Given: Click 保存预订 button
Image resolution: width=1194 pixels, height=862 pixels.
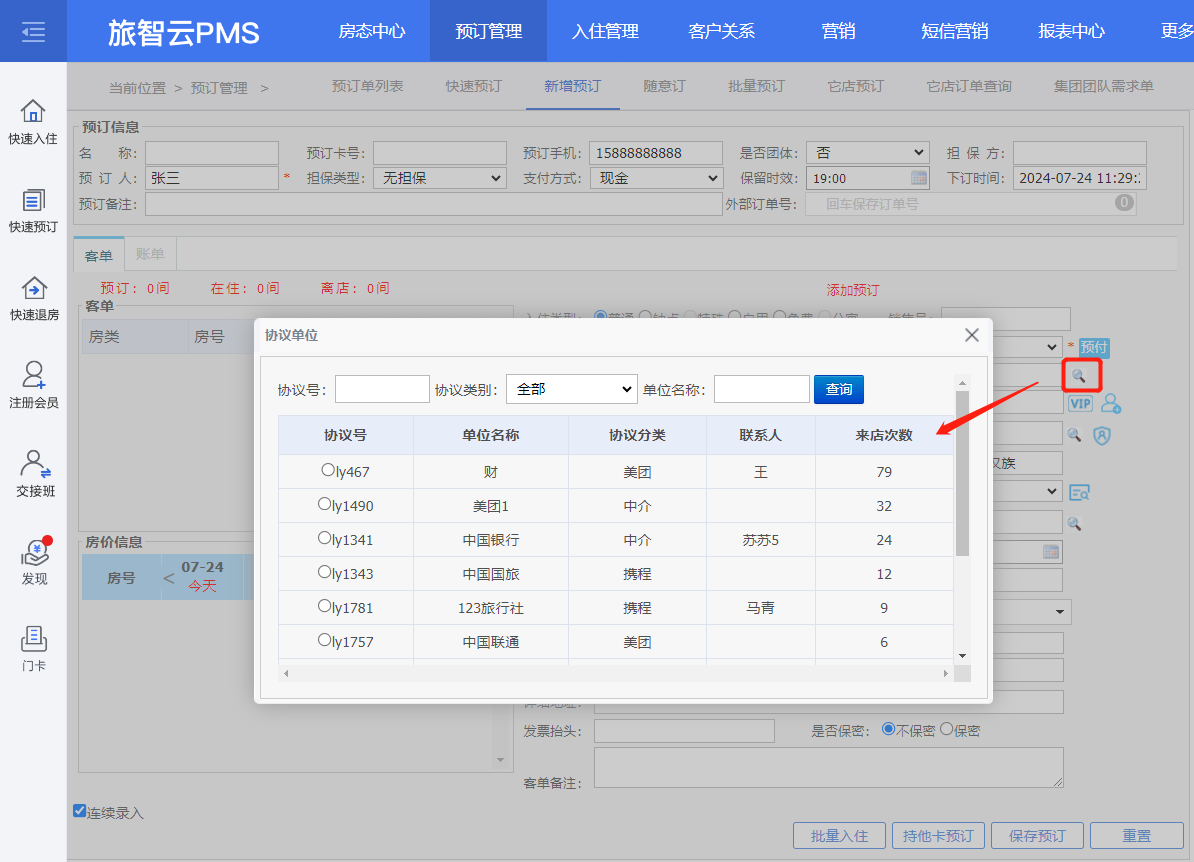Looking at the screenshot, I should (1037, 835).
